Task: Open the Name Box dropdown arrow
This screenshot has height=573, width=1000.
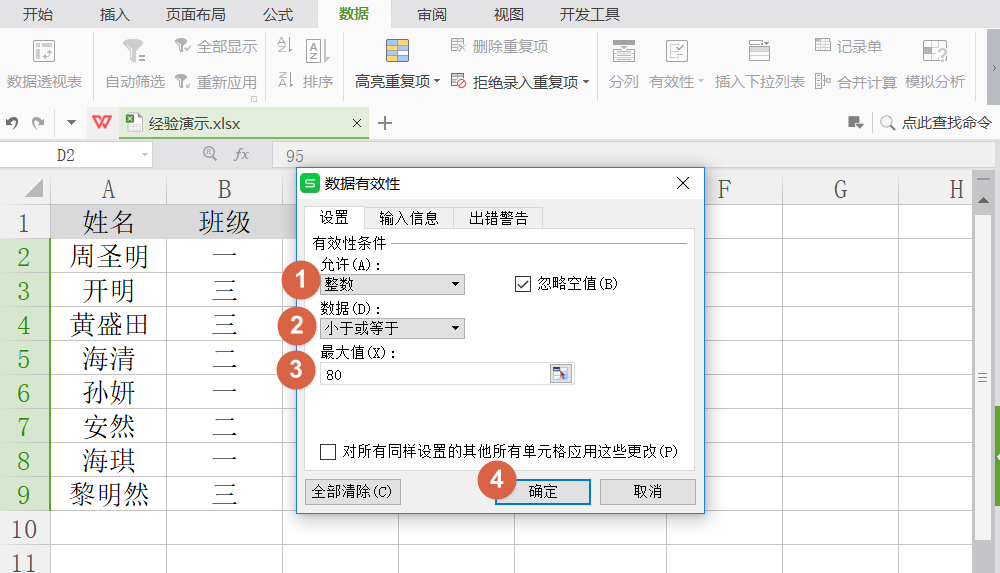Action: pyautogui.click(x=145, y=154)
